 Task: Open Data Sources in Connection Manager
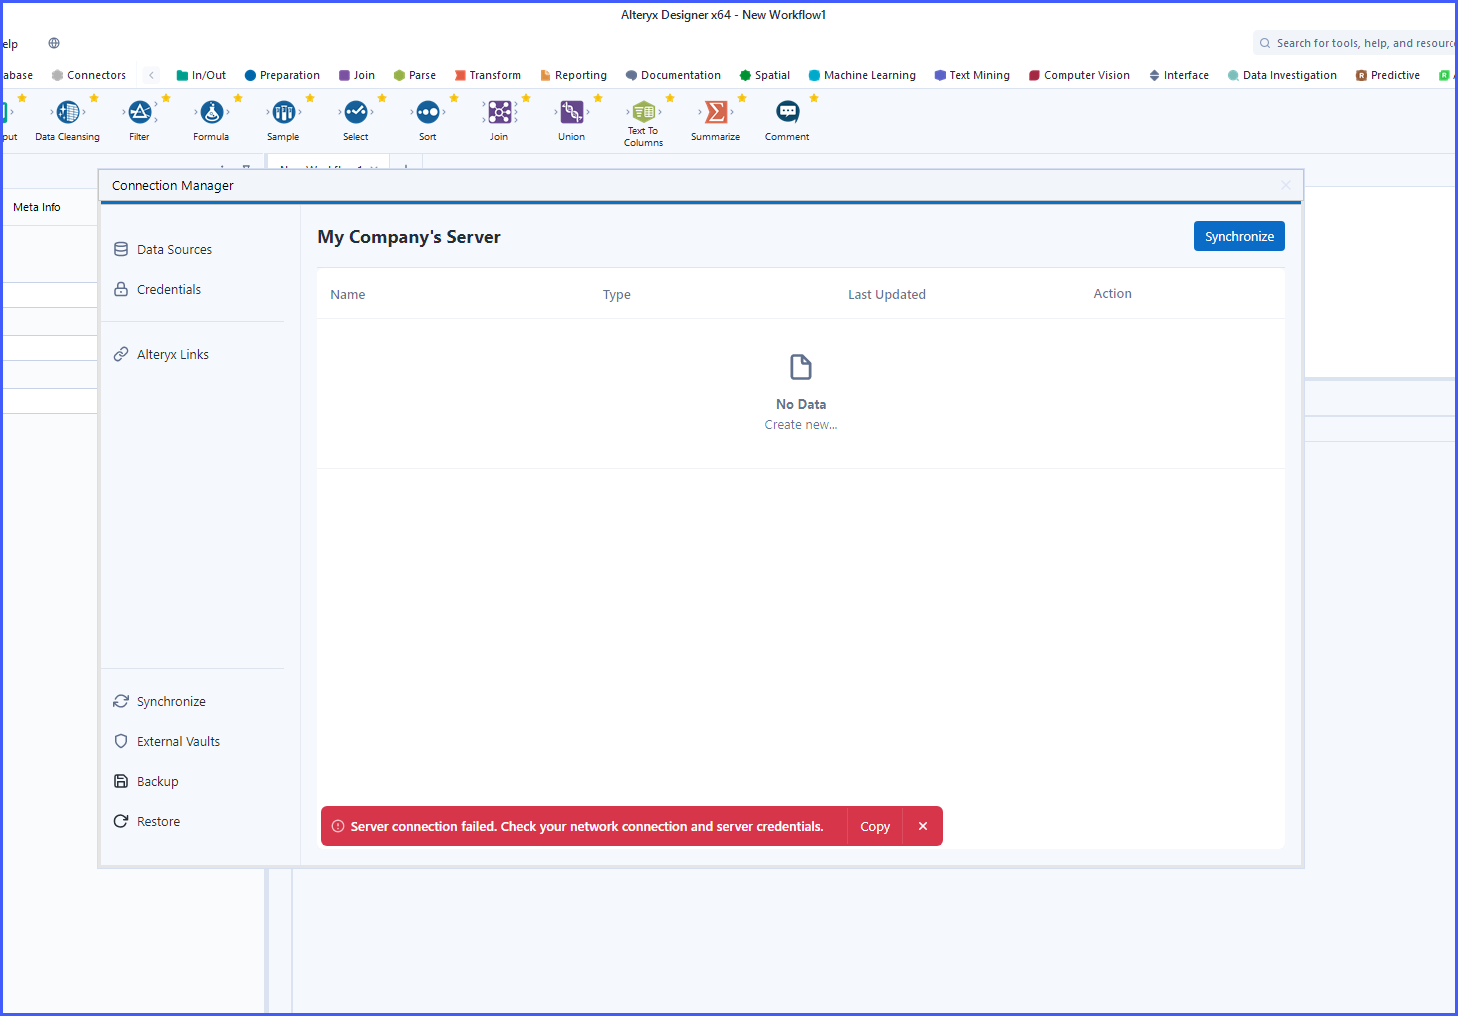pos(163,249)
